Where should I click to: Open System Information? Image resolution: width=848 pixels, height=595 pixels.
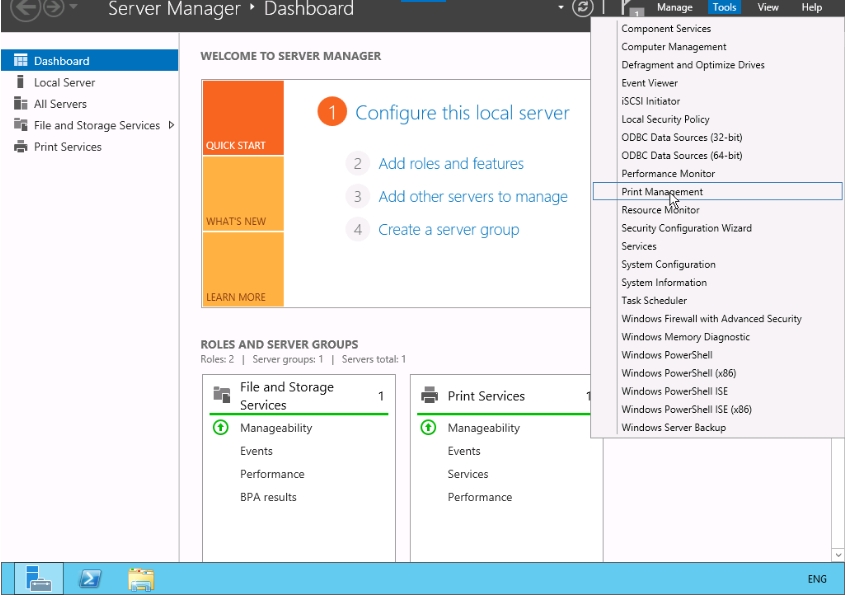click(x=718, y=282)
